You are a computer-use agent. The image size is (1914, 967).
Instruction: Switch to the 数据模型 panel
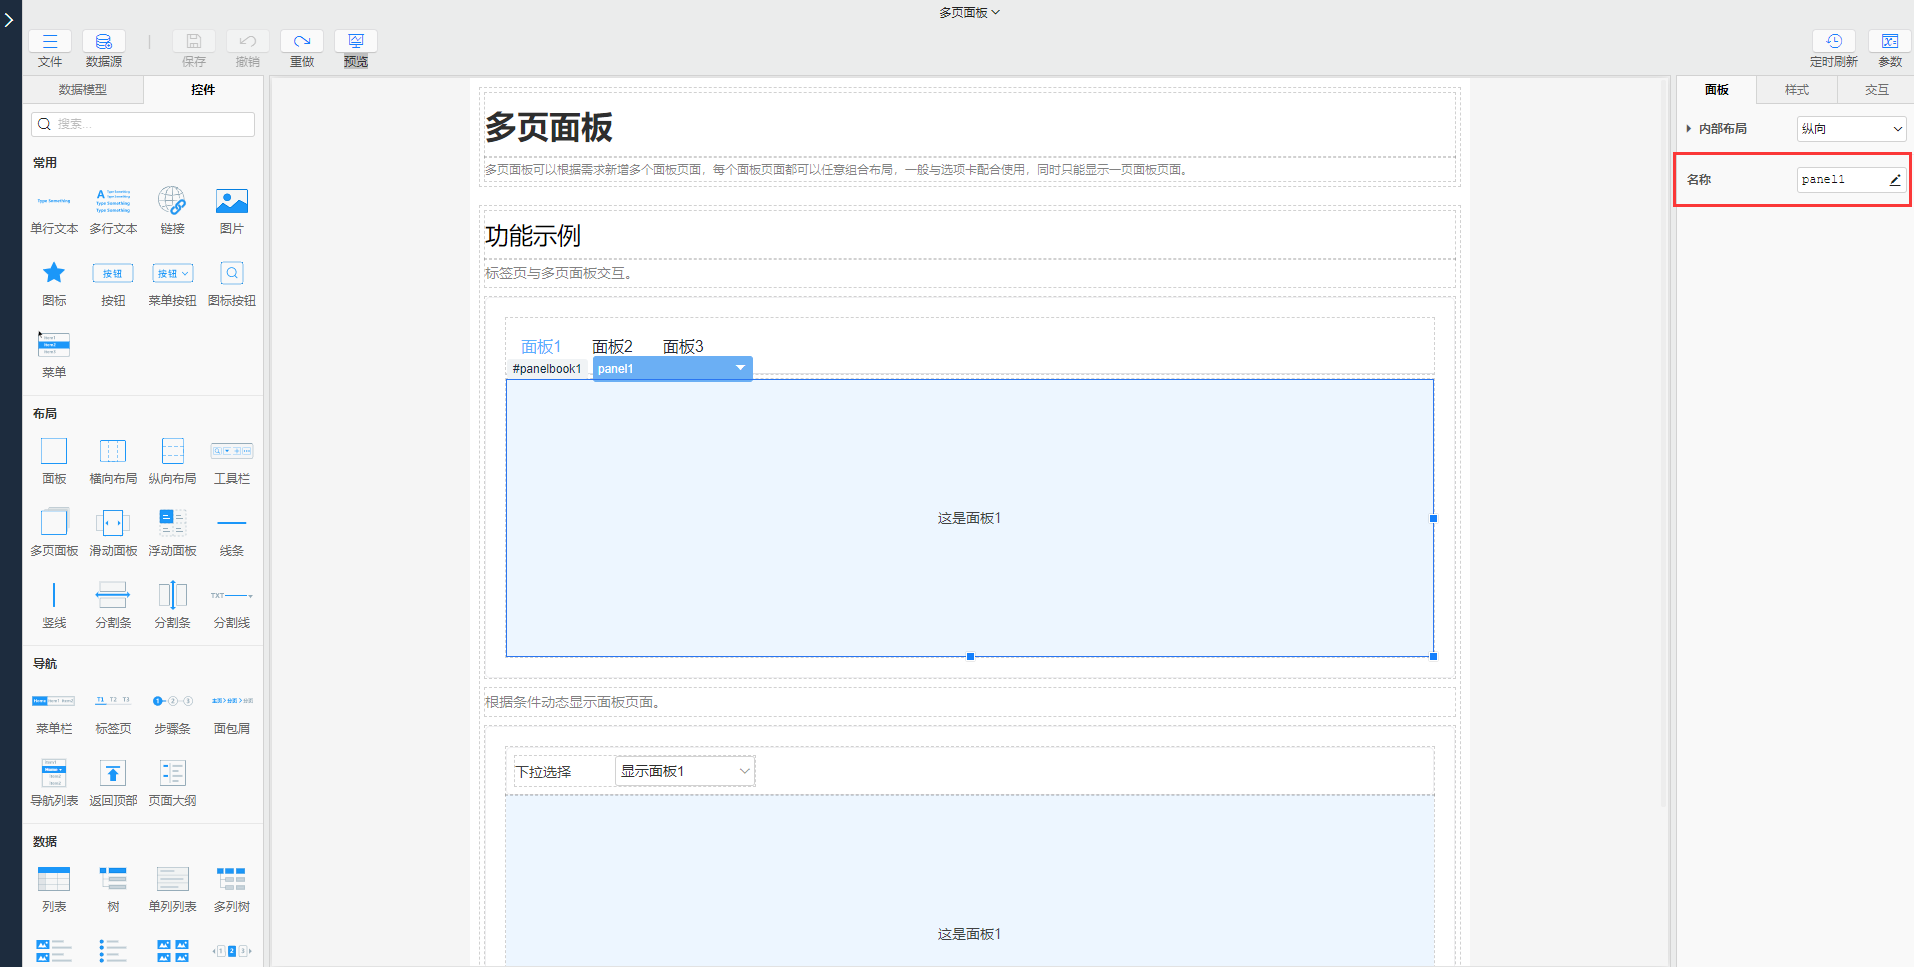84,90
